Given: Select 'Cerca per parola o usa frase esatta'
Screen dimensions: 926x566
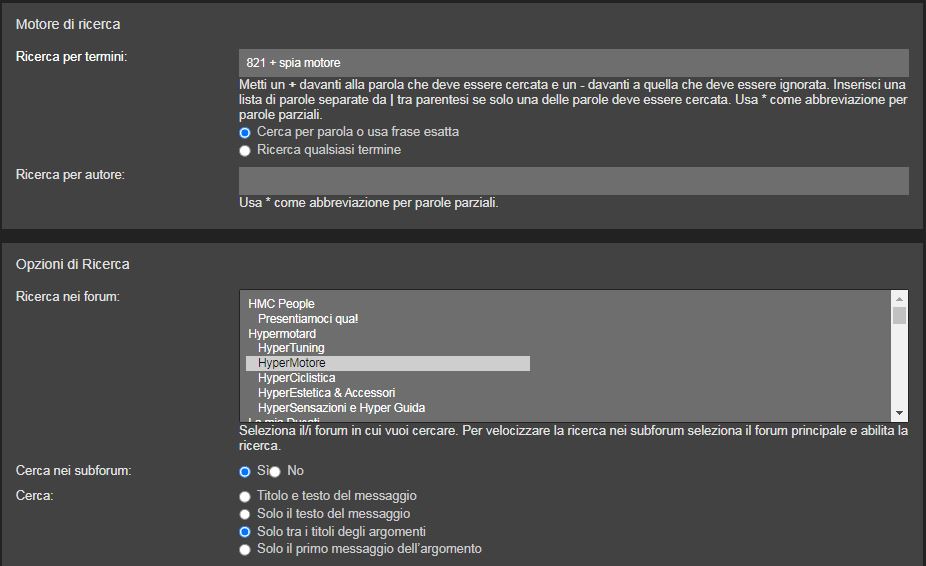Looking at the screenshot, I should [x=245, y=132].
